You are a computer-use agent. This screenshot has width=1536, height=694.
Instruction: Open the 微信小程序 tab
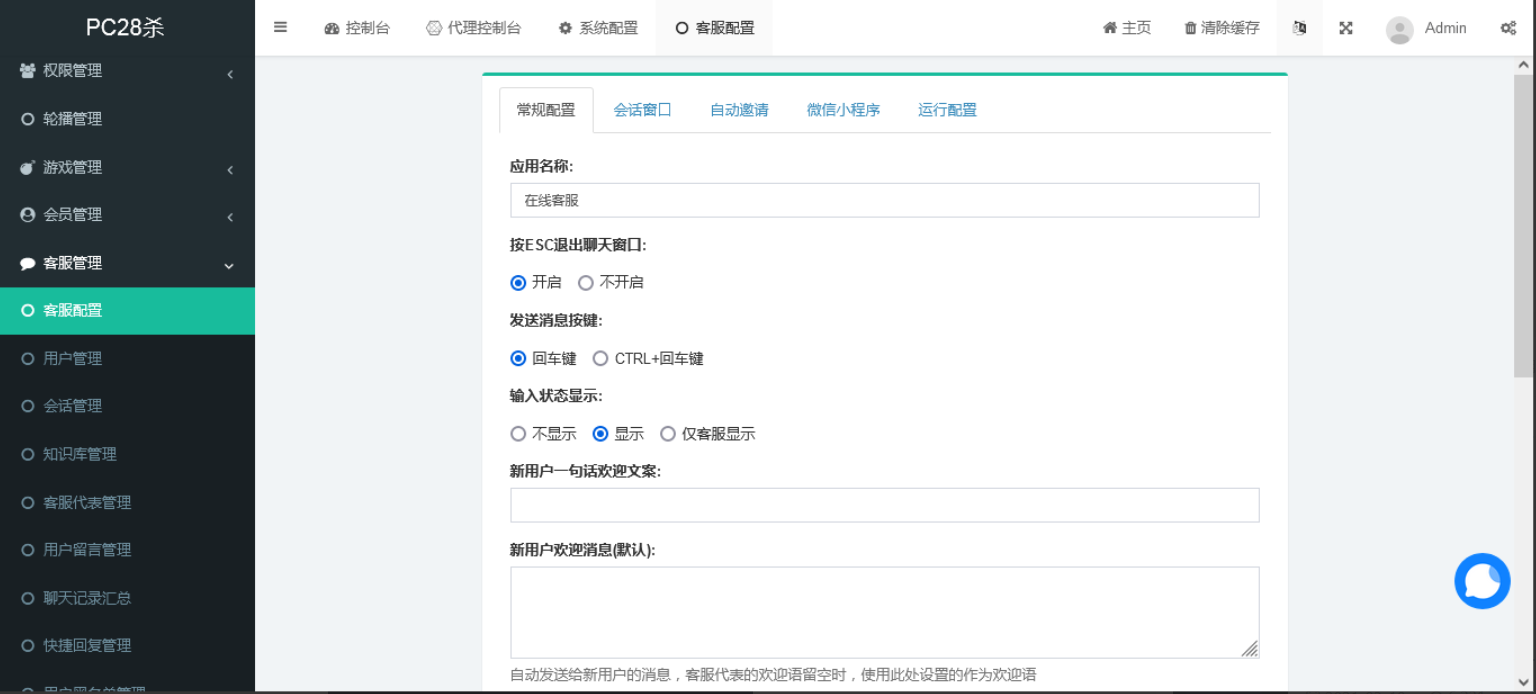pos(843,110)
